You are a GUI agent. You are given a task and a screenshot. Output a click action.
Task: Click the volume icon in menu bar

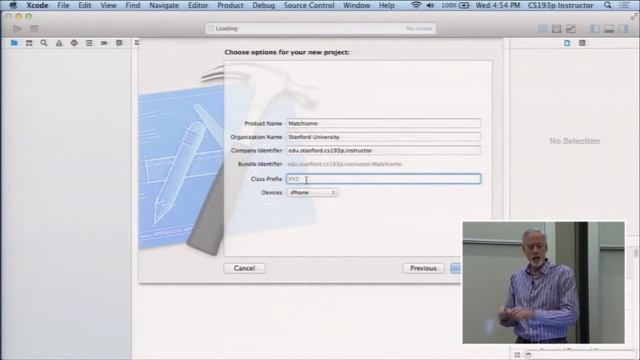tap(430, 5)
